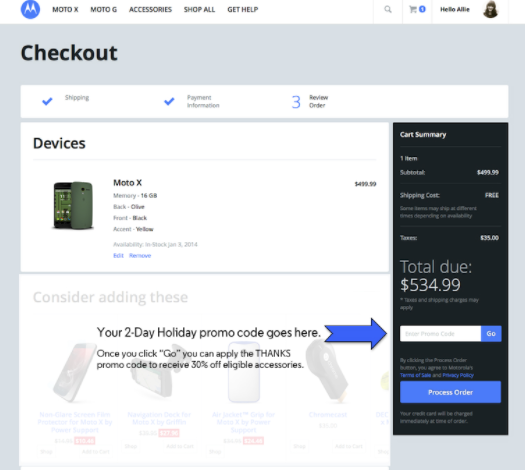Focus the Enter Promo Code field

pyautogui.click(x=440, y=334)
